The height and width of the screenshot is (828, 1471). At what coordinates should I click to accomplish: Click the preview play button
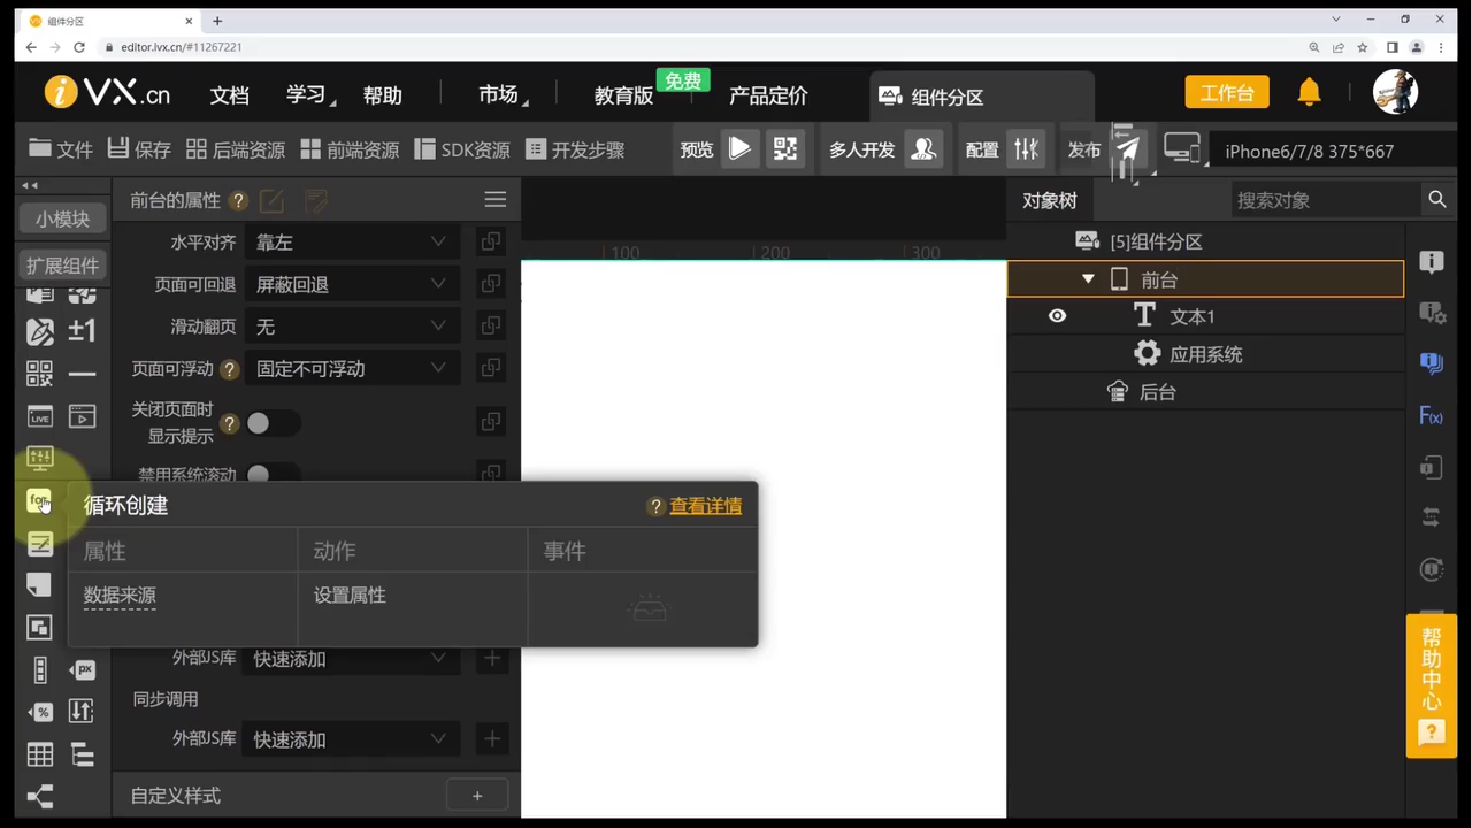740,149
